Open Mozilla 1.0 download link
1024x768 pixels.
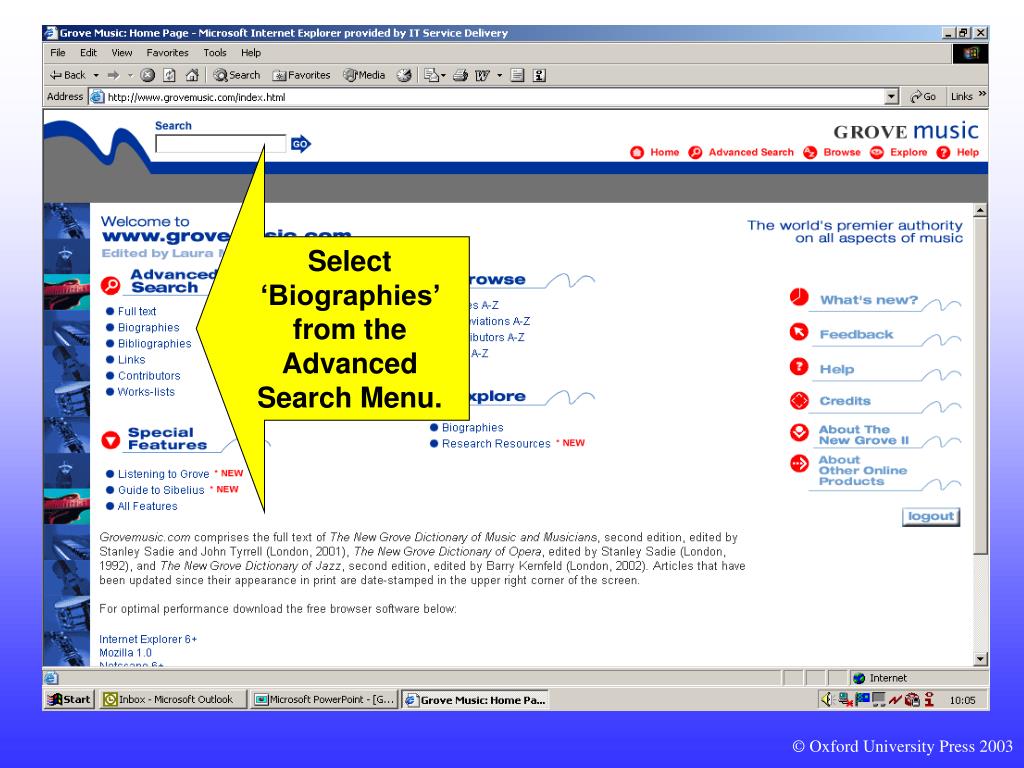click(x=125, y=653)
